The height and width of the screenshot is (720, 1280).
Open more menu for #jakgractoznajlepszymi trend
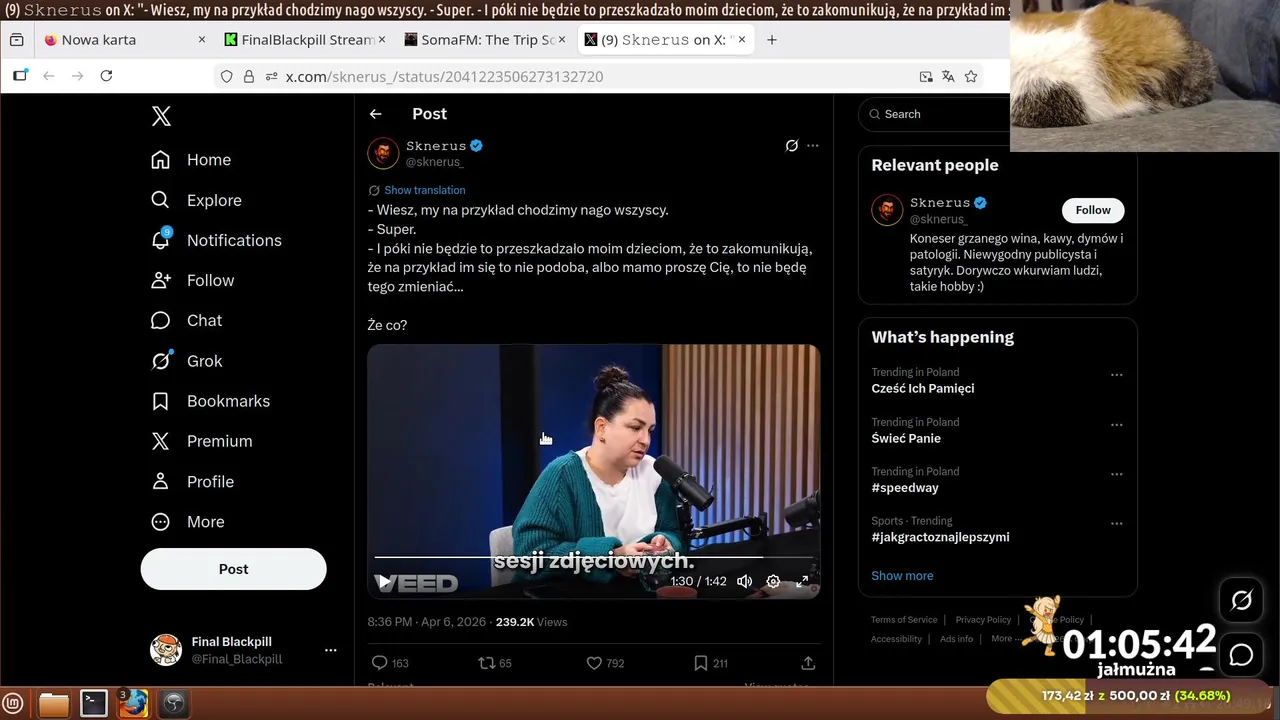(1117, 523)
